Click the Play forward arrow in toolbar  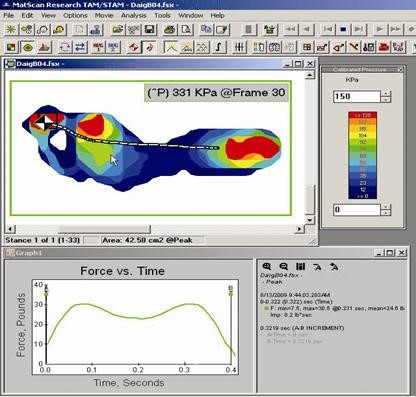pos(380,30)
